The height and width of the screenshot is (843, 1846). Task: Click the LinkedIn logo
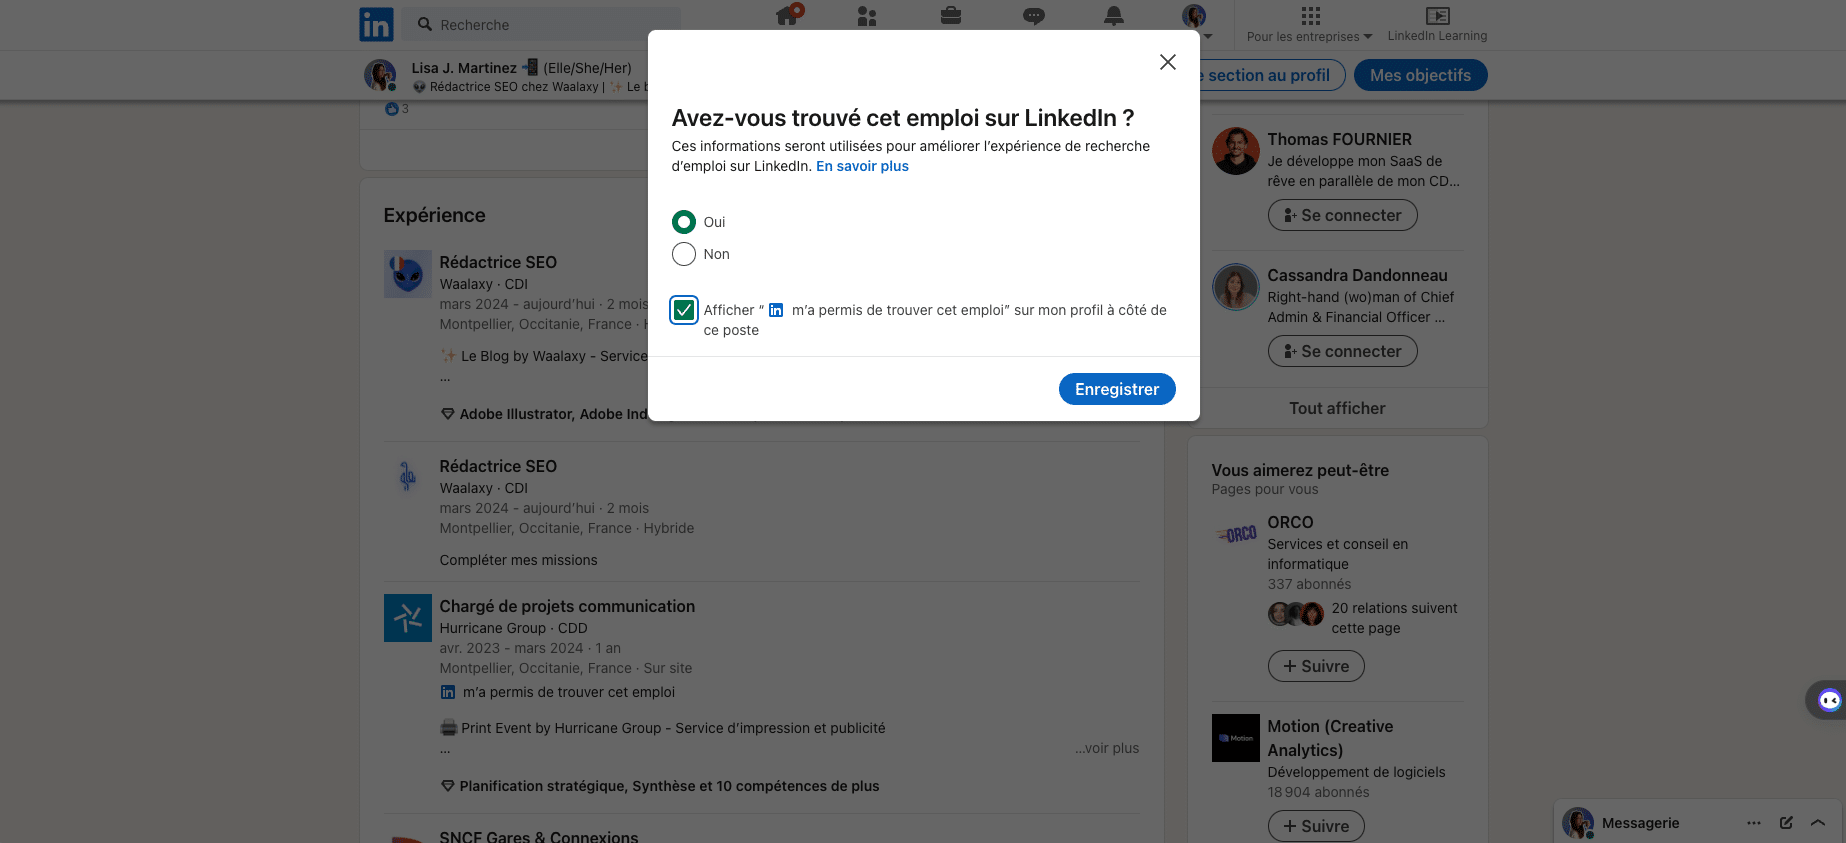tap(376, 24)
